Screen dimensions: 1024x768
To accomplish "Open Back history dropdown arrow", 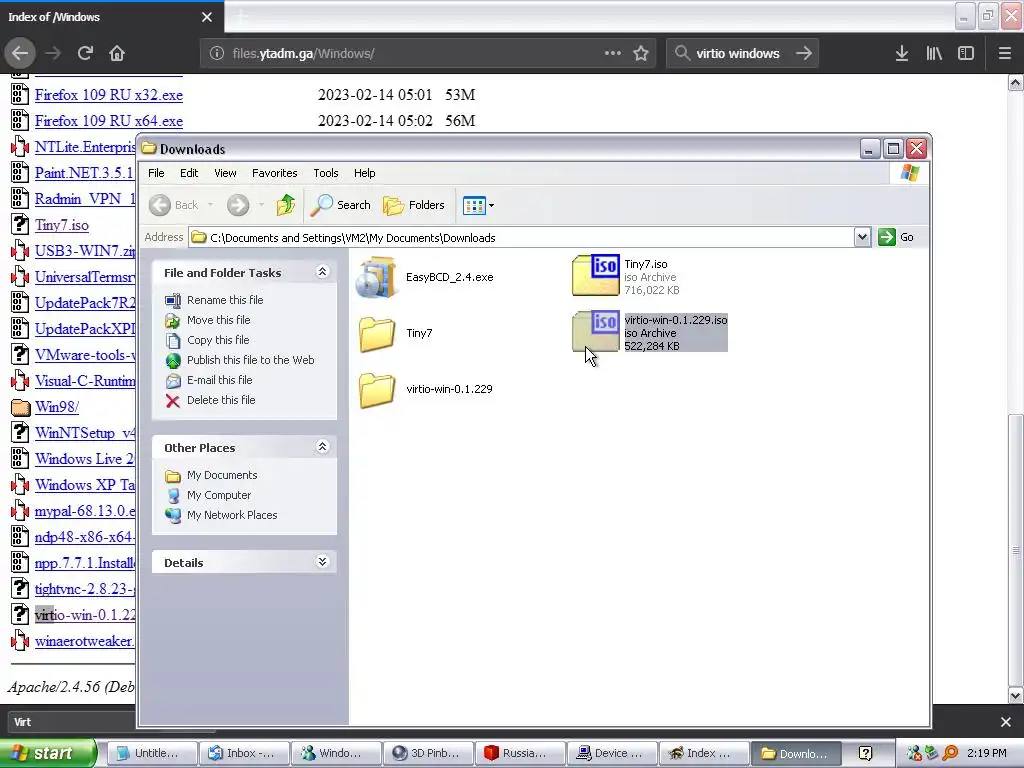I will tap(210, 205).
